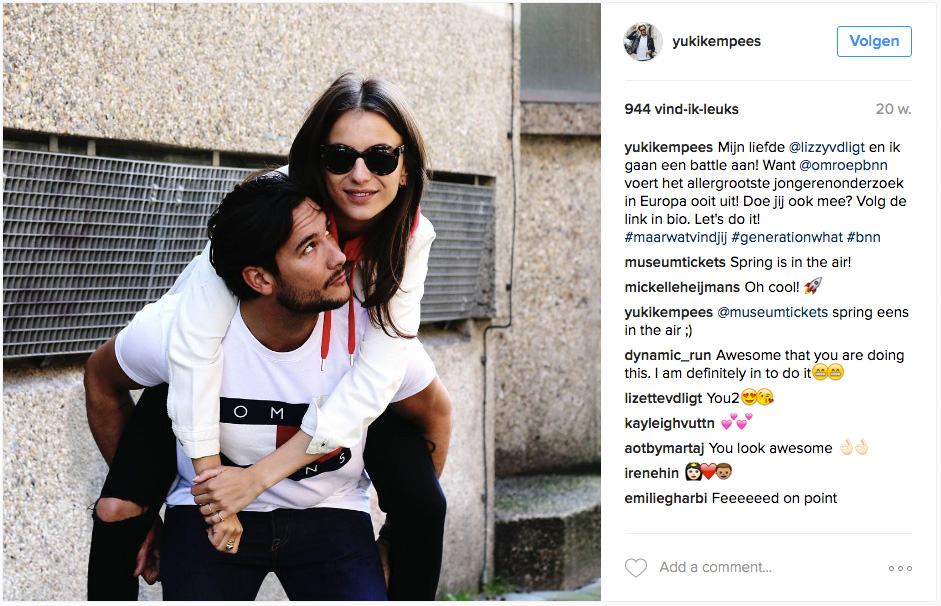
Task: Open emilieghardi commenter profile
Action: [666, 499]
